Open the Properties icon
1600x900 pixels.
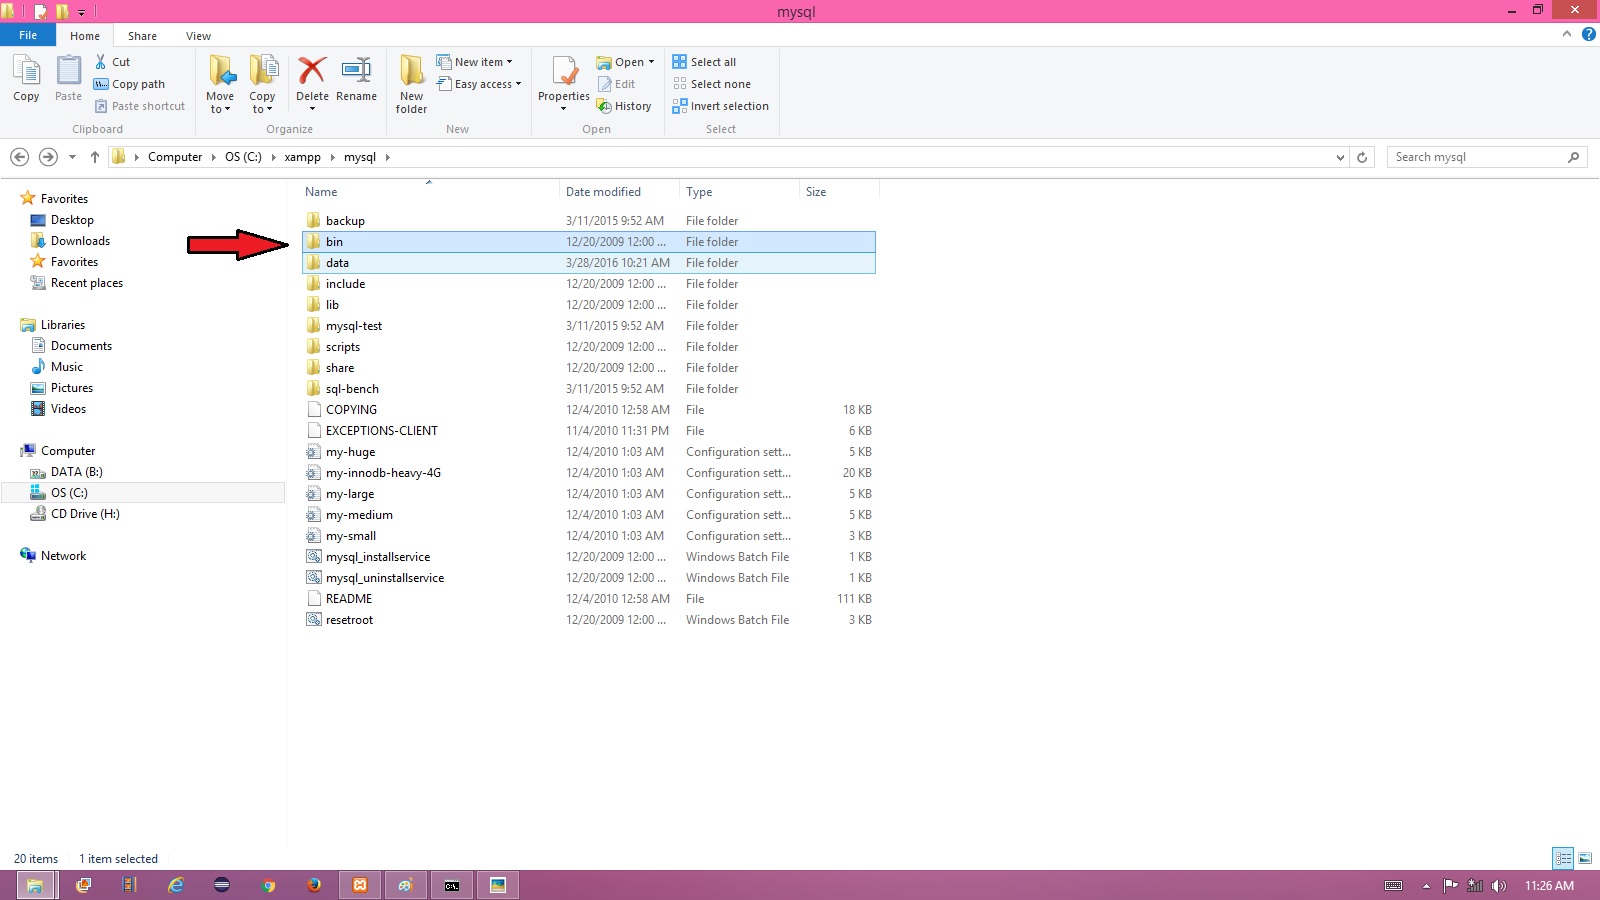564,72
